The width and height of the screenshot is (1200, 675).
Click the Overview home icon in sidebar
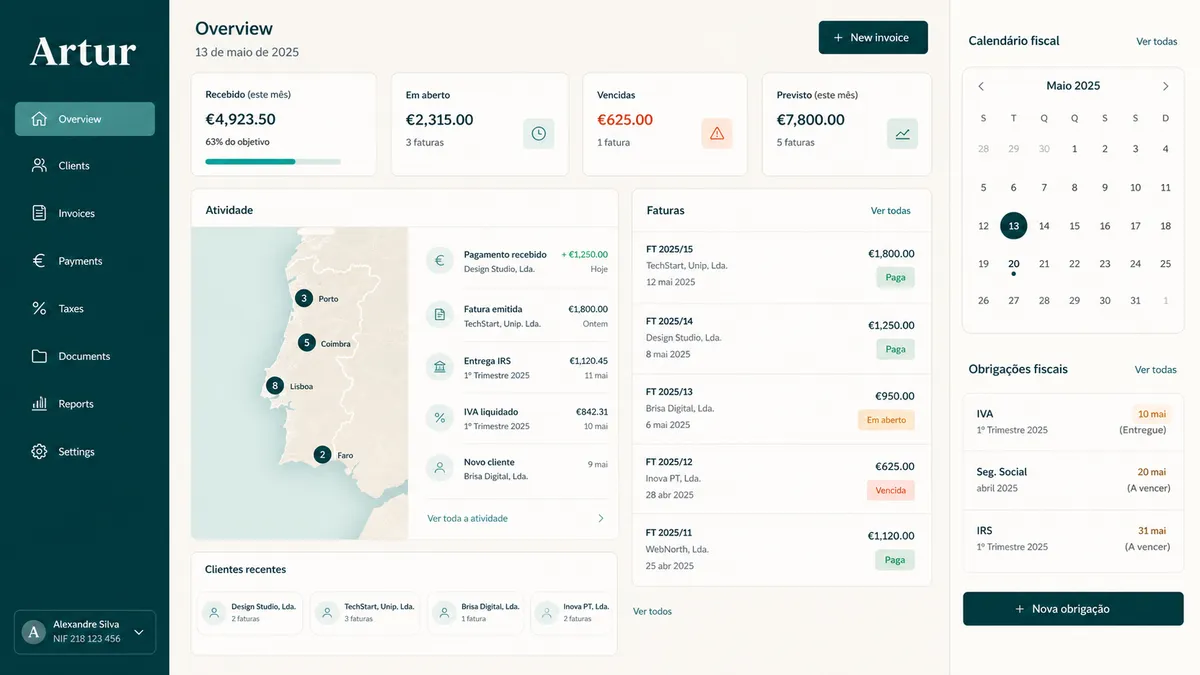click(39, 119)
